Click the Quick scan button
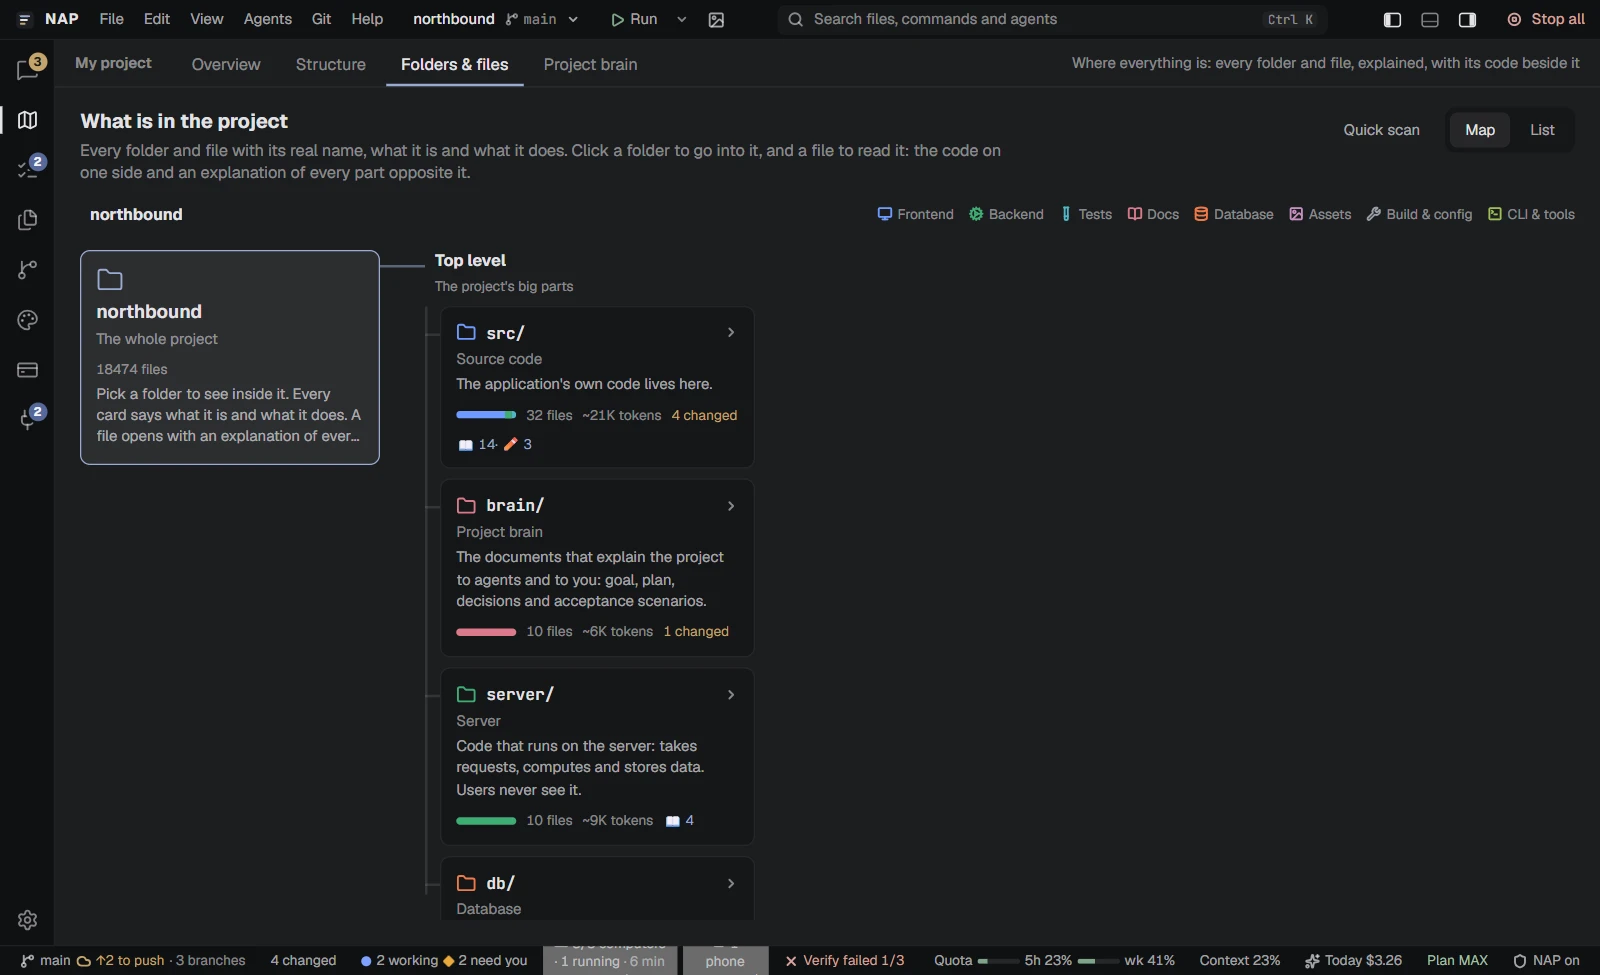The width and height of the screenshot is (1600, 975). [1381, 130]
